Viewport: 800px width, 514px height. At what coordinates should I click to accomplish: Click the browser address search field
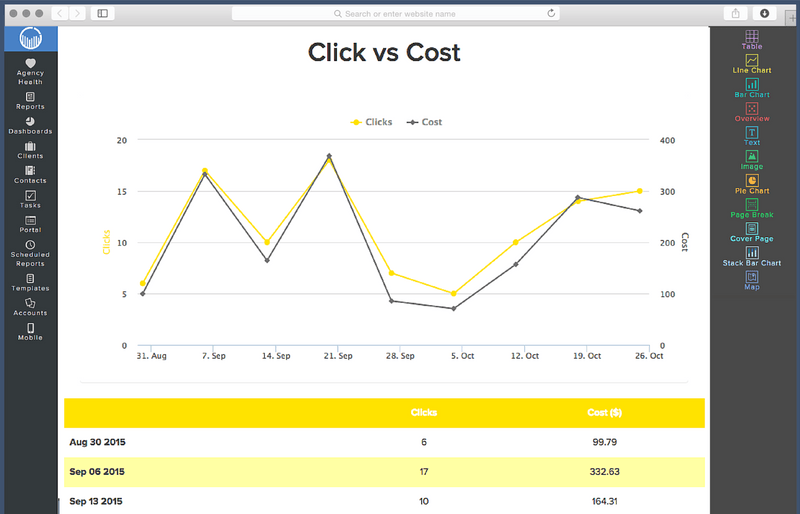395,14
